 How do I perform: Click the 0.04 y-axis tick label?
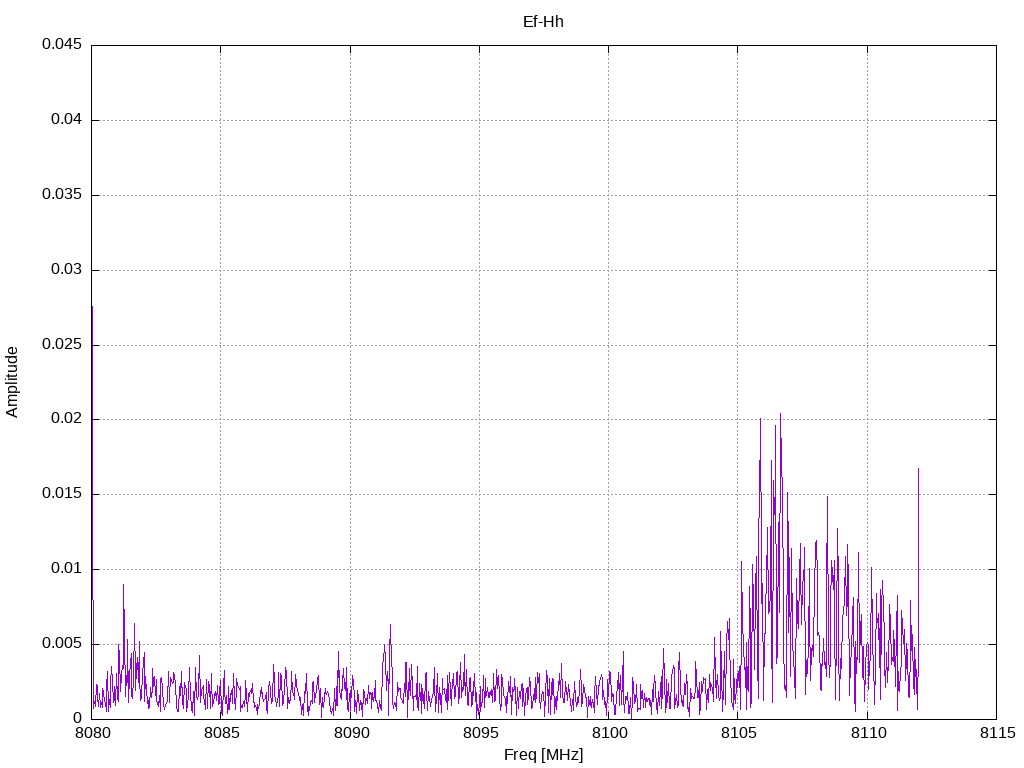tap(65, 120)
